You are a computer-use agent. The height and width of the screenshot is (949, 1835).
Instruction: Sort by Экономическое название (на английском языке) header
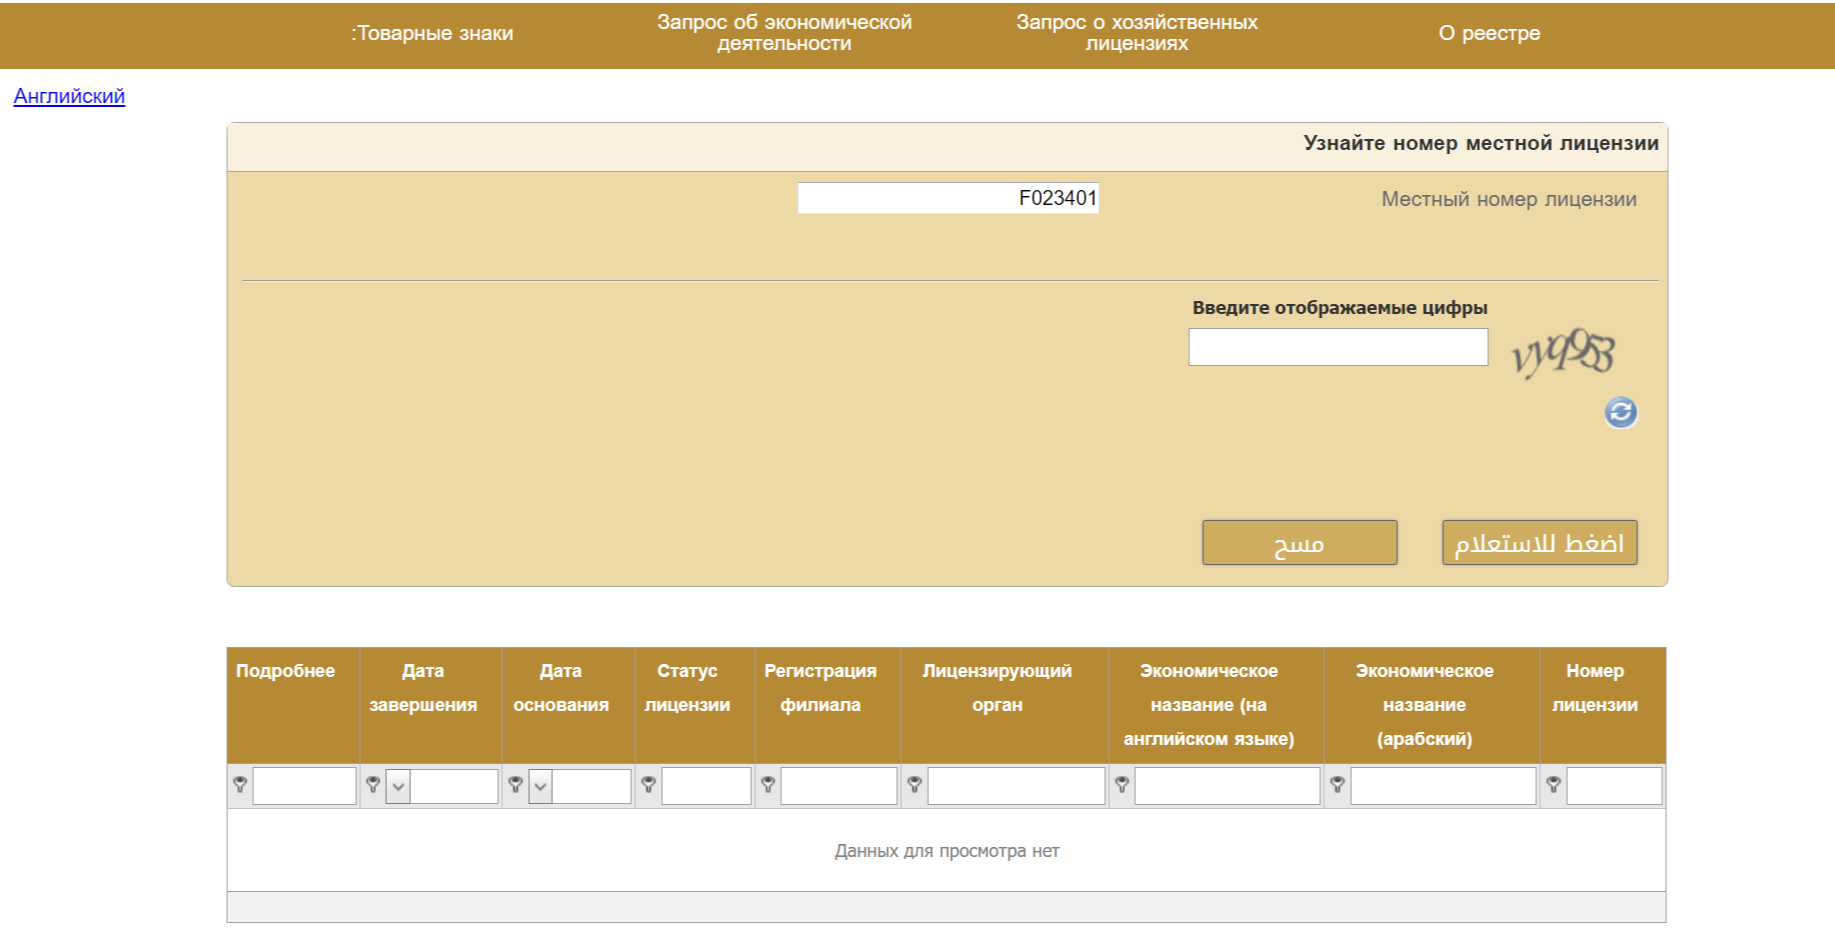tap(1215, 706)
